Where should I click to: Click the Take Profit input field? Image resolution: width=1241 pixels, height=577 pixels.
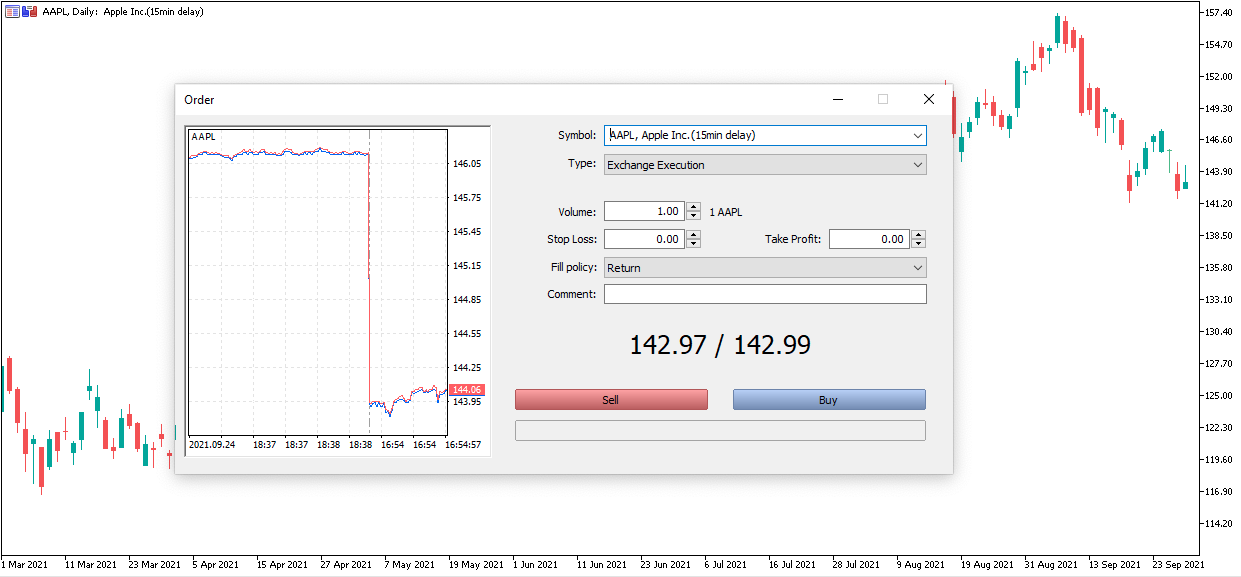point(869,239)
